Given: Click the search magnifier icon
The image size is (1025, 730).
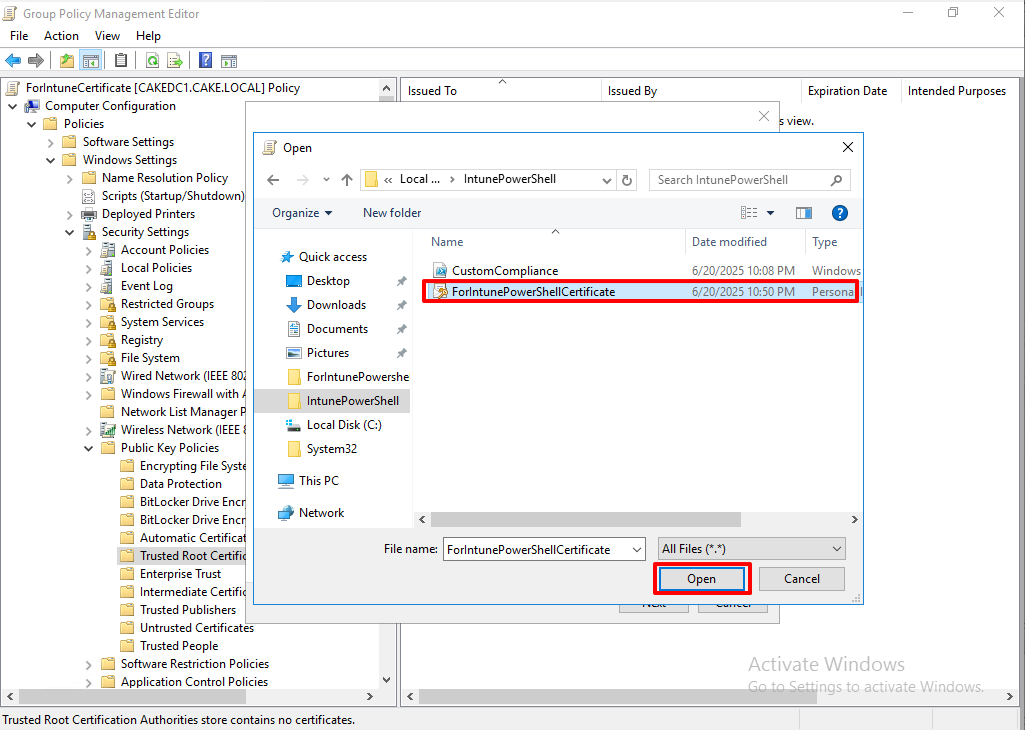Looking at the screenshot, I should tap(836, 180).
